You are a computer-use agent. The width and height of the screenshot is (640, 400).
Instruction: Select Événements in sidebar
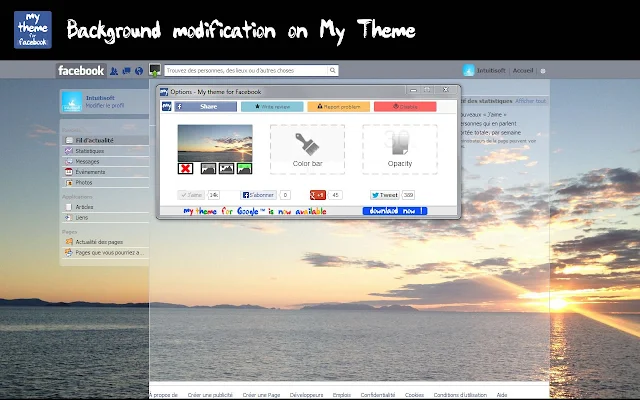(x=105, y=172)
